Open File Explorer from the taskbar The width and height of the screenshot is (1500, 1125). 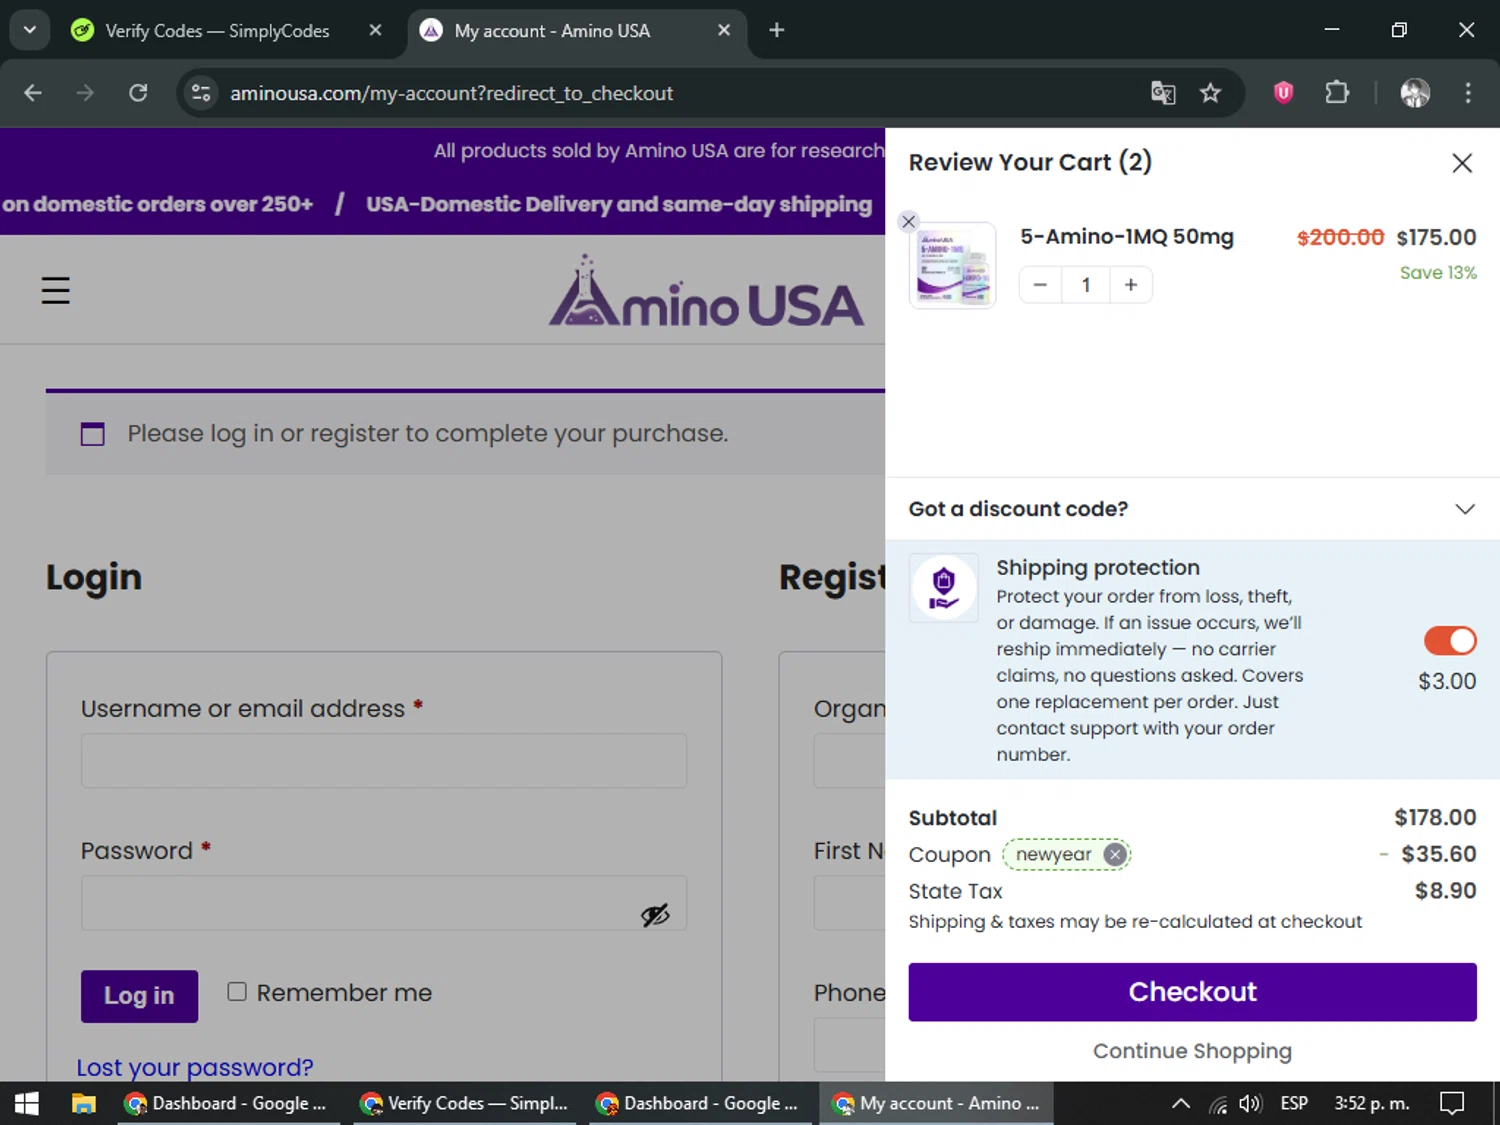click(x=83, y=1103)
